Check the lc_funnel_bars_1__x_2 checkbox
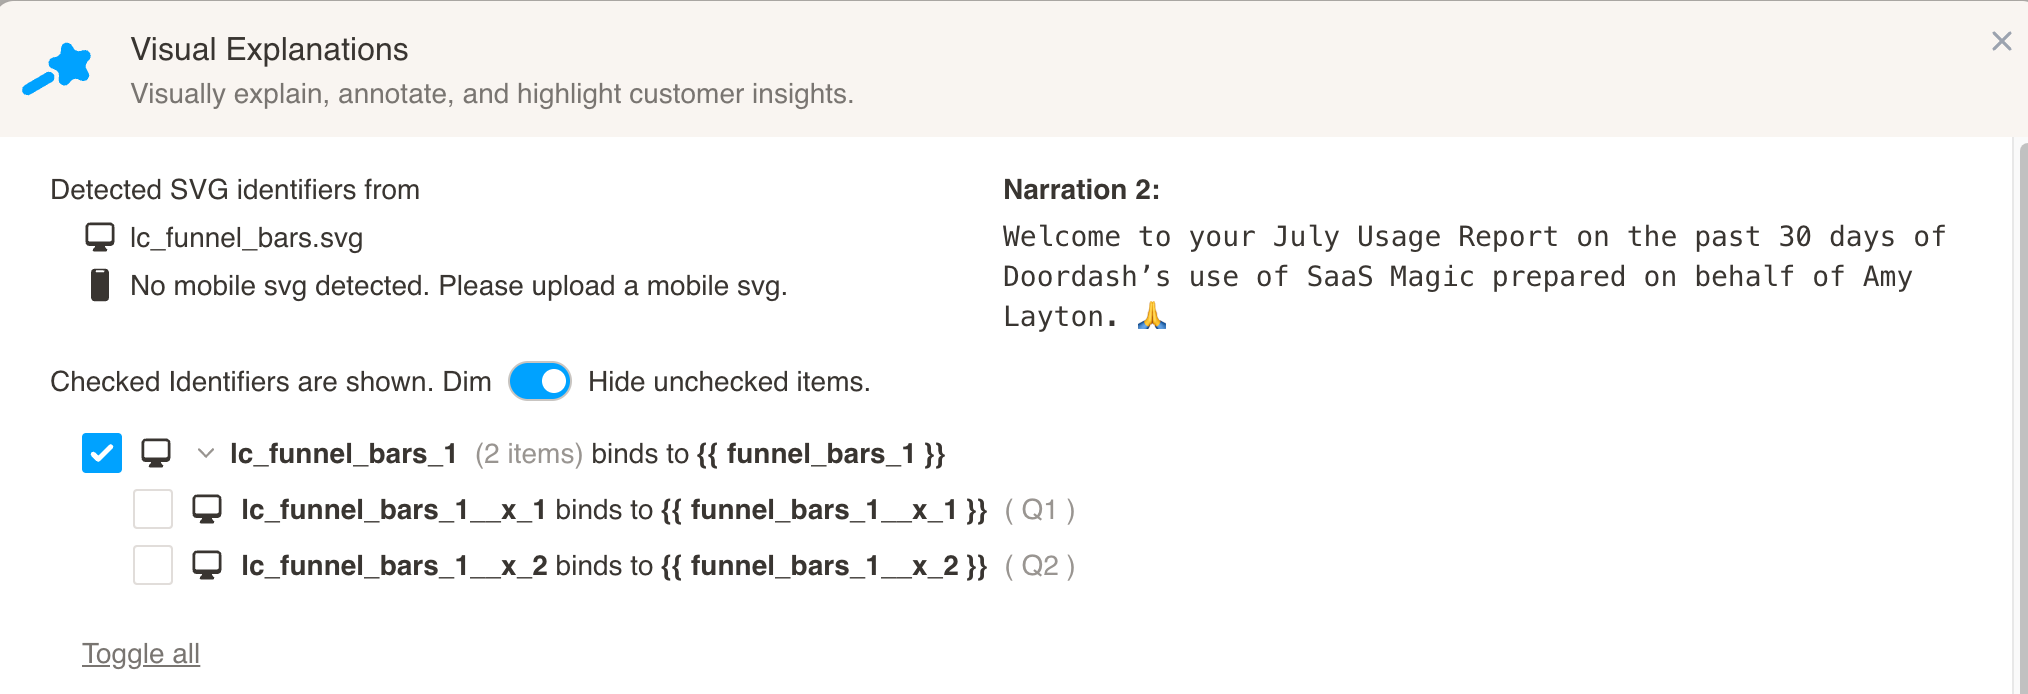This screenshot has width=2028, height=694. coord(153,565)
